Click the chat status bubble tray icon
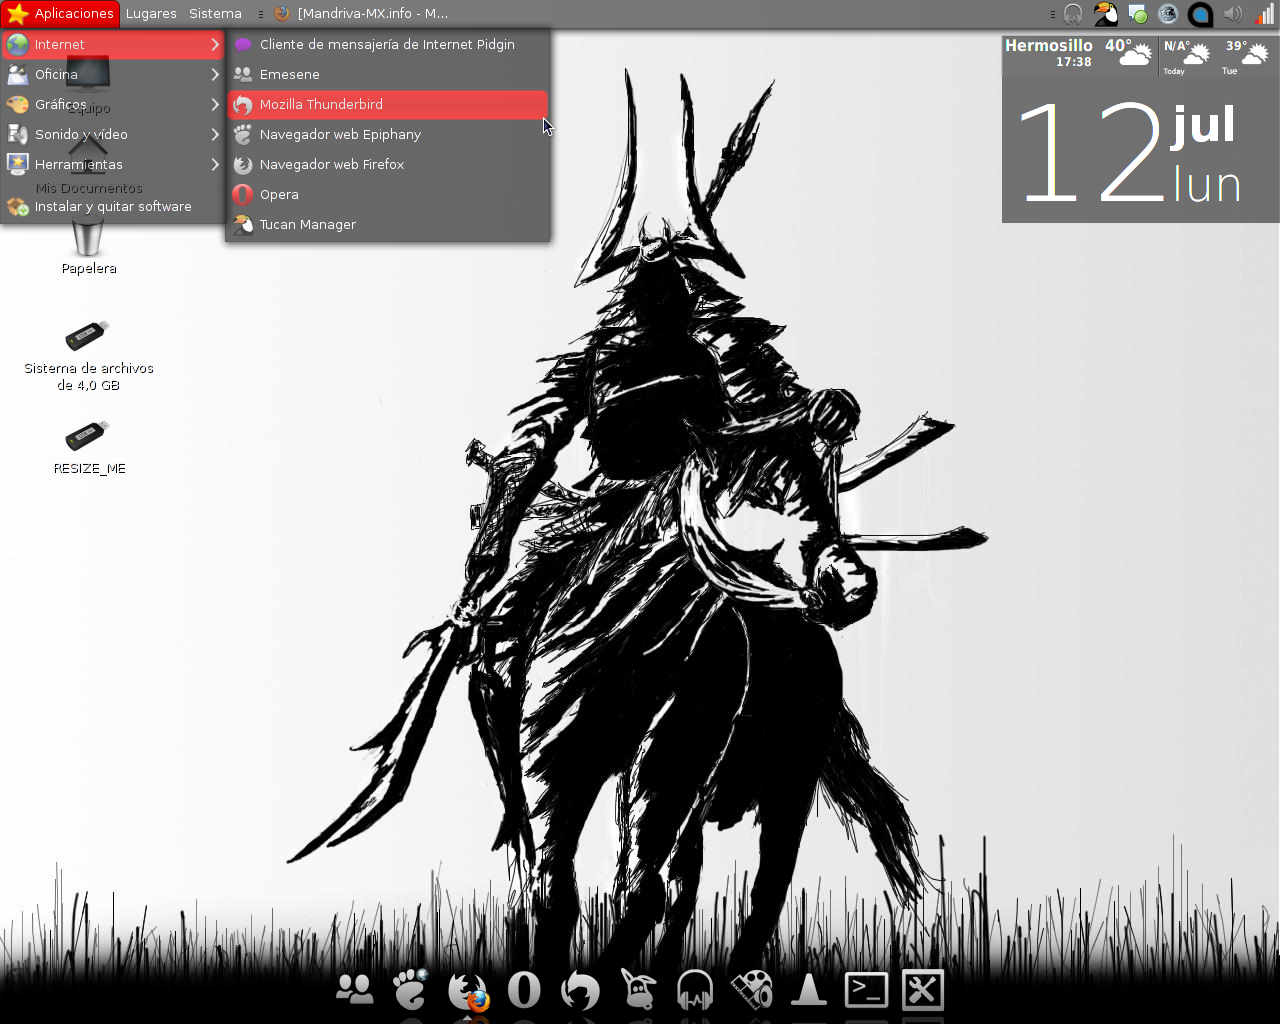Screen dimensions: 1280x1024 point(1137,14)
